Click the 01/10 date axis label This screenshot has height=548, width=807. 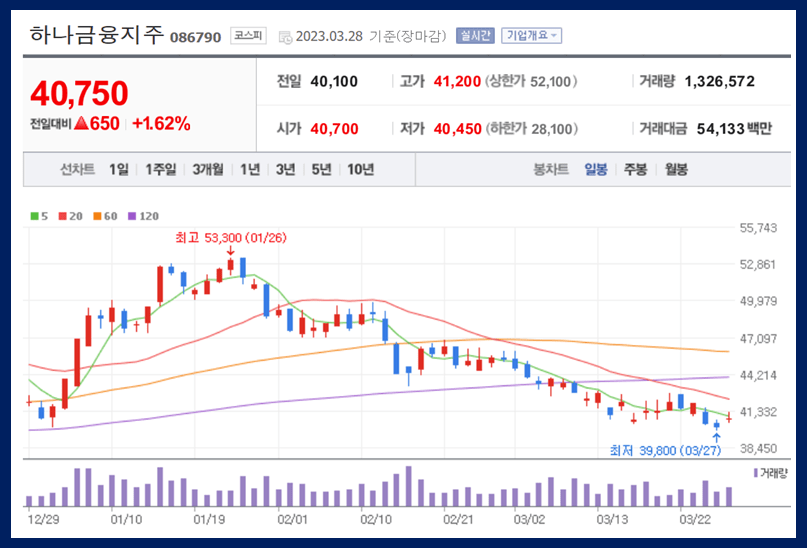pyautogui.click(x=126, y=519)
